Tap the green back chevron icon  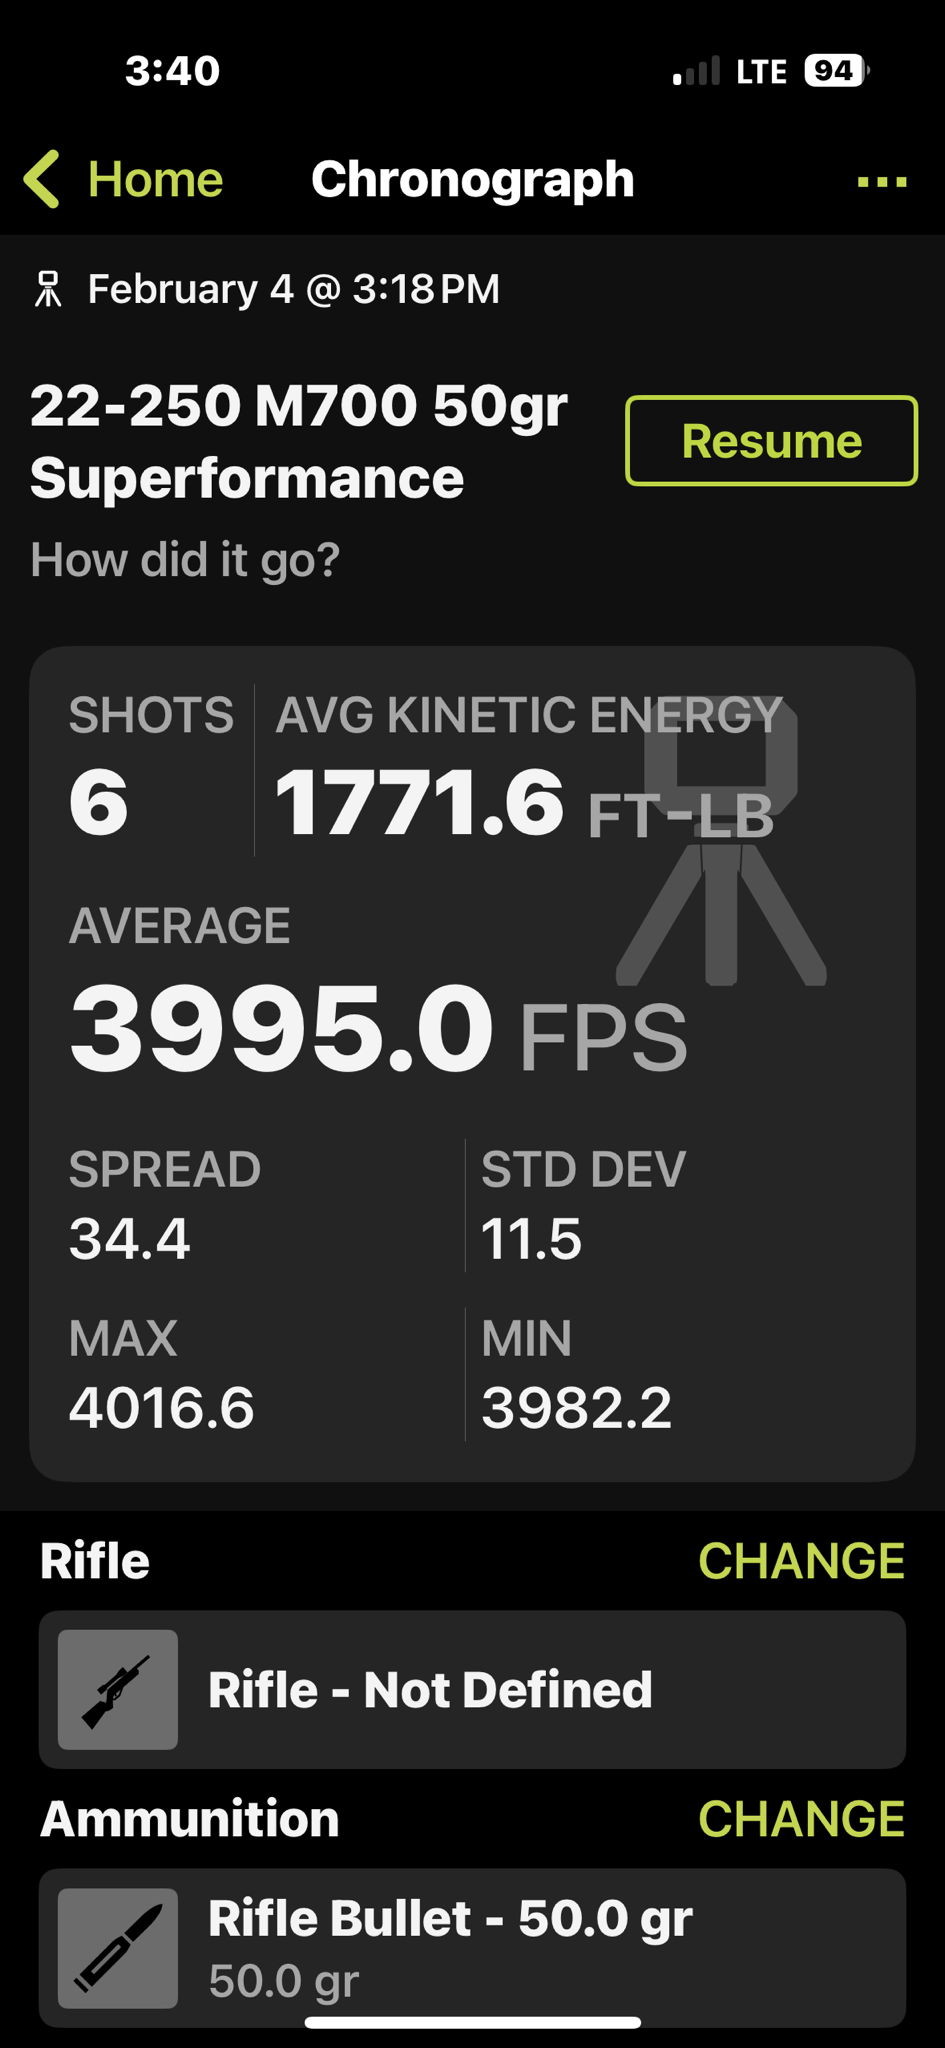coord(43,180)
